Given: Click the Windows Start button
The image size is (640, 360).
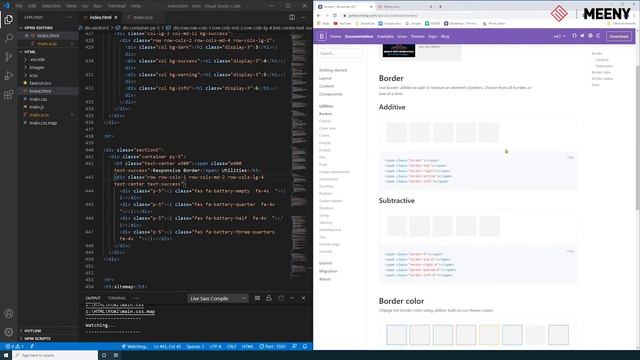Looking at the screenshot, I should [6, 355].
